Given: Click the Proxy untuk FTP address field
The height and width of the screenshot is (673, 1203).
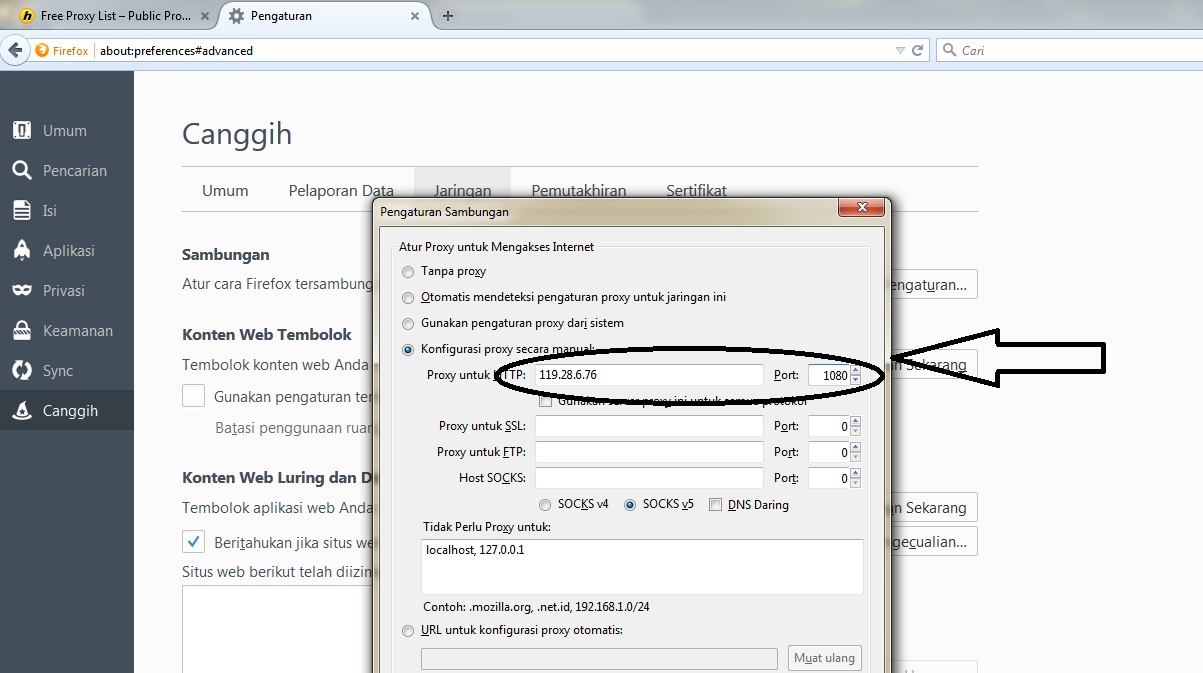Looking at the screenshot, I should click(649, 452).
